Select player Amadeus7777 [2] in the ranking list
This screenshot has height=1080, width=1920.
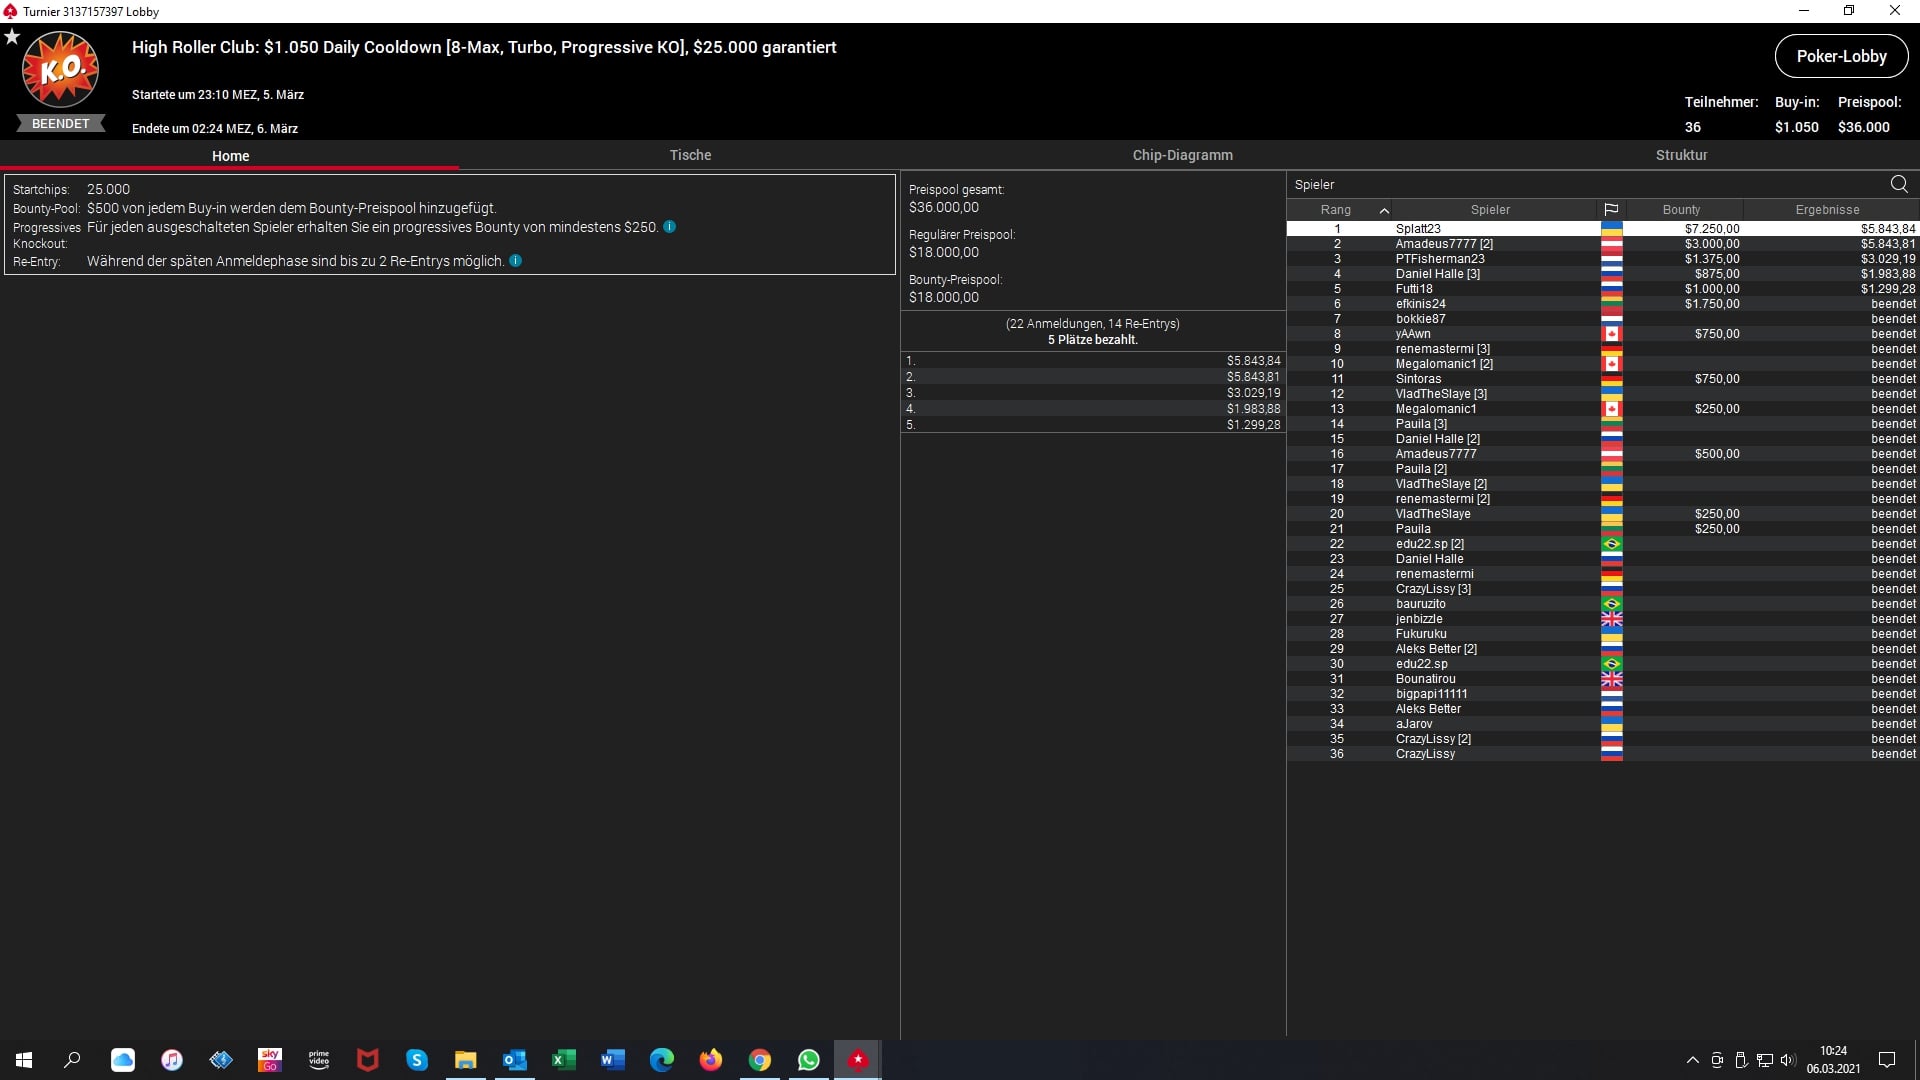click(1444, 244)
